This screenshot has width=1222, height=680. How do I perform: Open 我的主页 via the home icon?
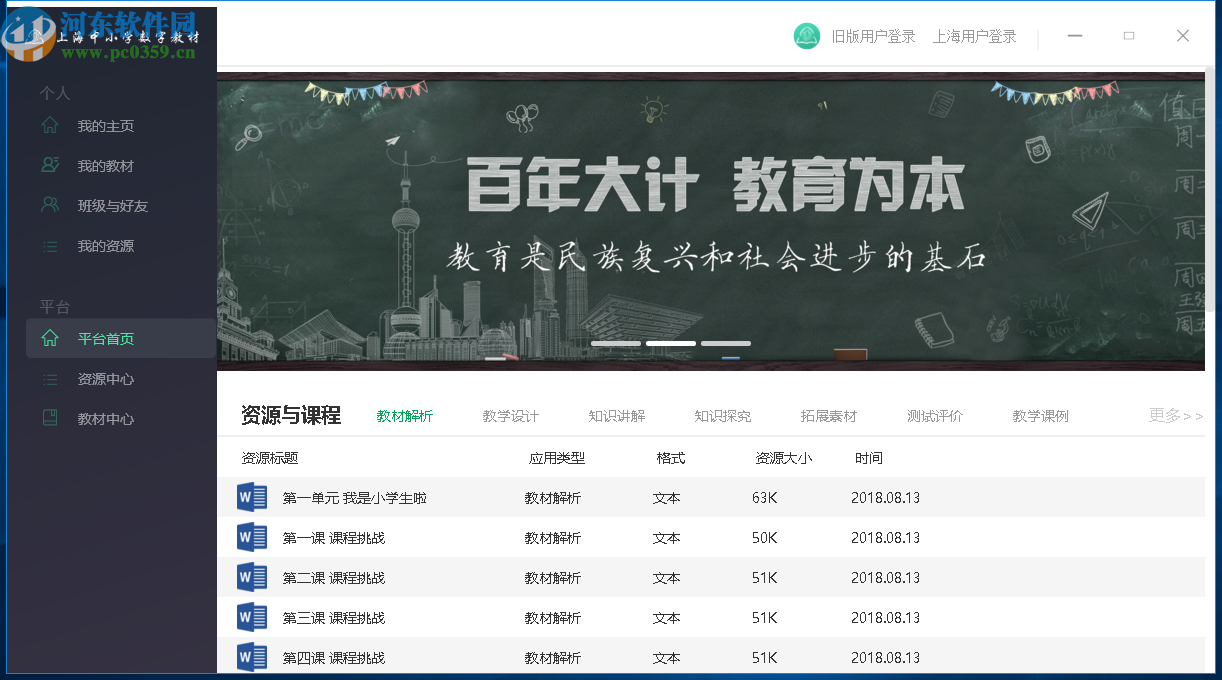[50, 125]
